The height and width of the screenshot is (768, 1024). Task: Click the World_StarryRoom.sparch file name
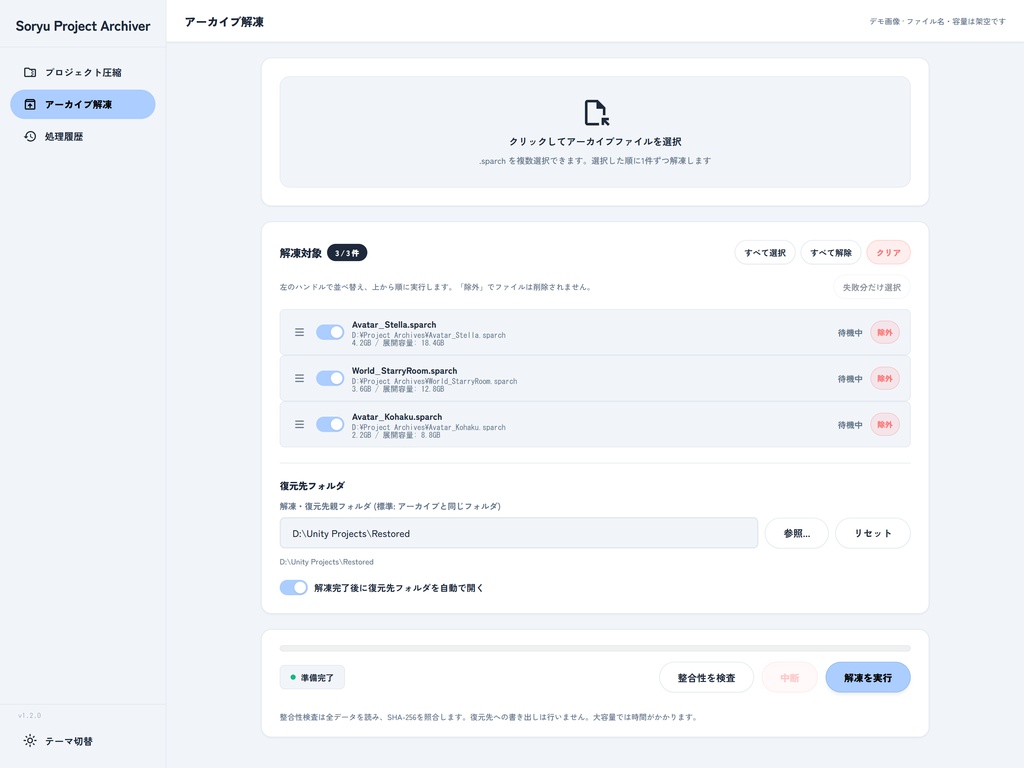pos(404,371)
